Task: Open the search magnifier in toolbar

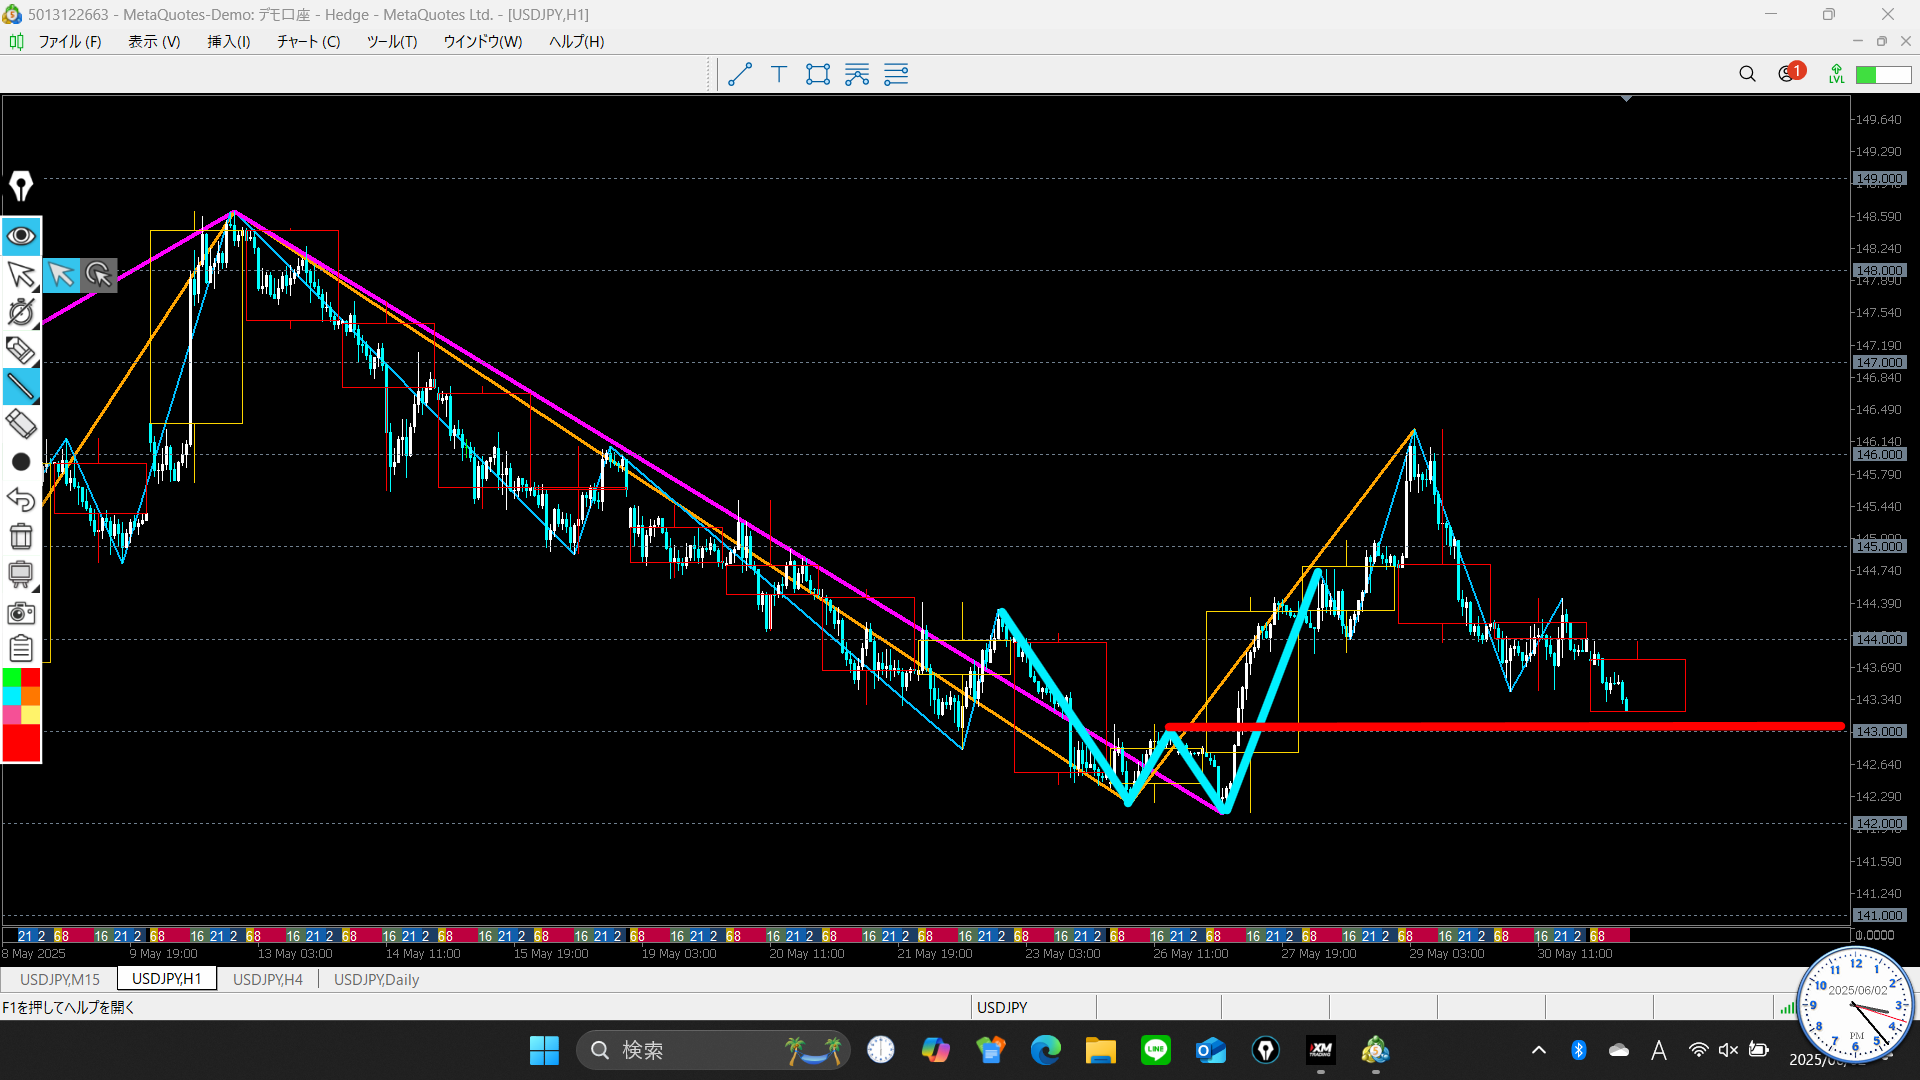Action: point(1747,74)
